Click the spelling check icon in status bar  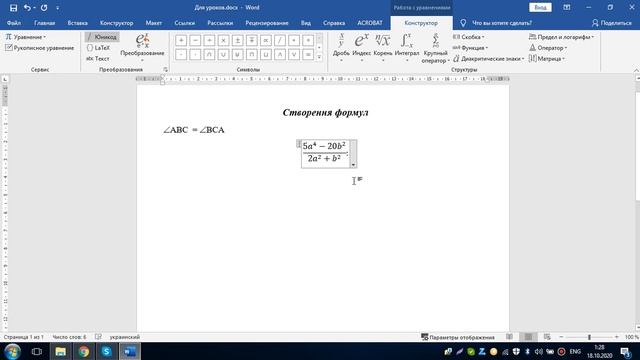[x=98, y=337]
